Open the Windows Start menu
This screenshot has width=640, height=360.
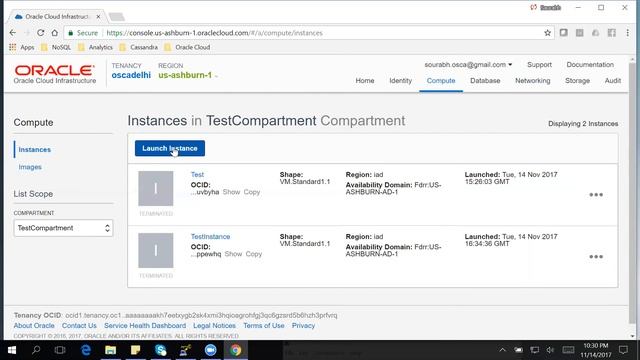click(x=12, y=350)
